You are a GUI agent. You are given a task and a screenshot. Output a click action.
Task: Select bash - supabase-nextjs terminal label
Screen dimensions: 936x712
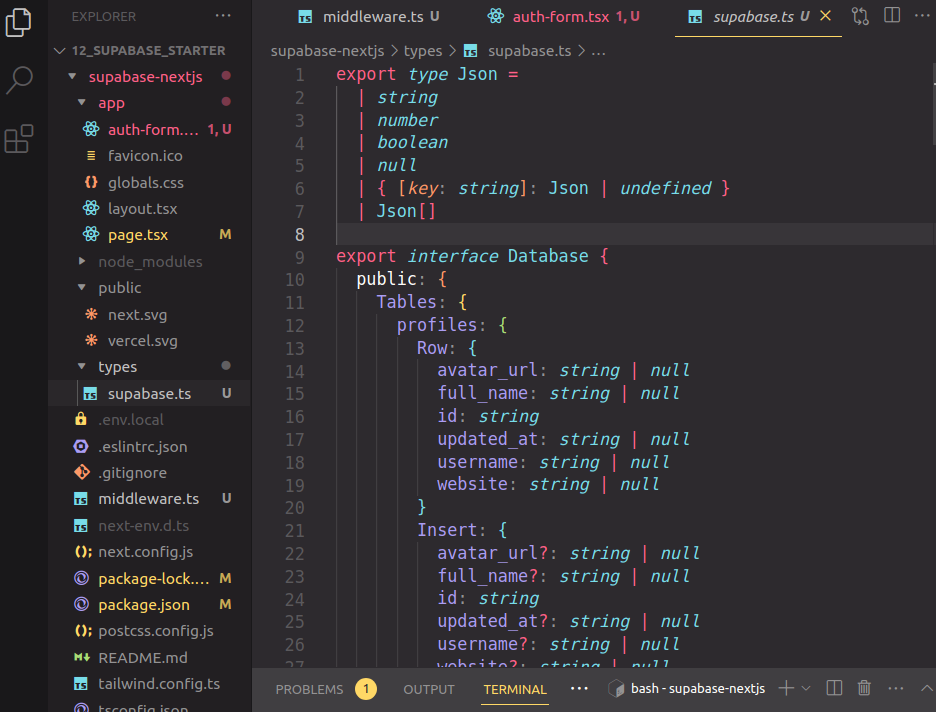coord(697,689)
